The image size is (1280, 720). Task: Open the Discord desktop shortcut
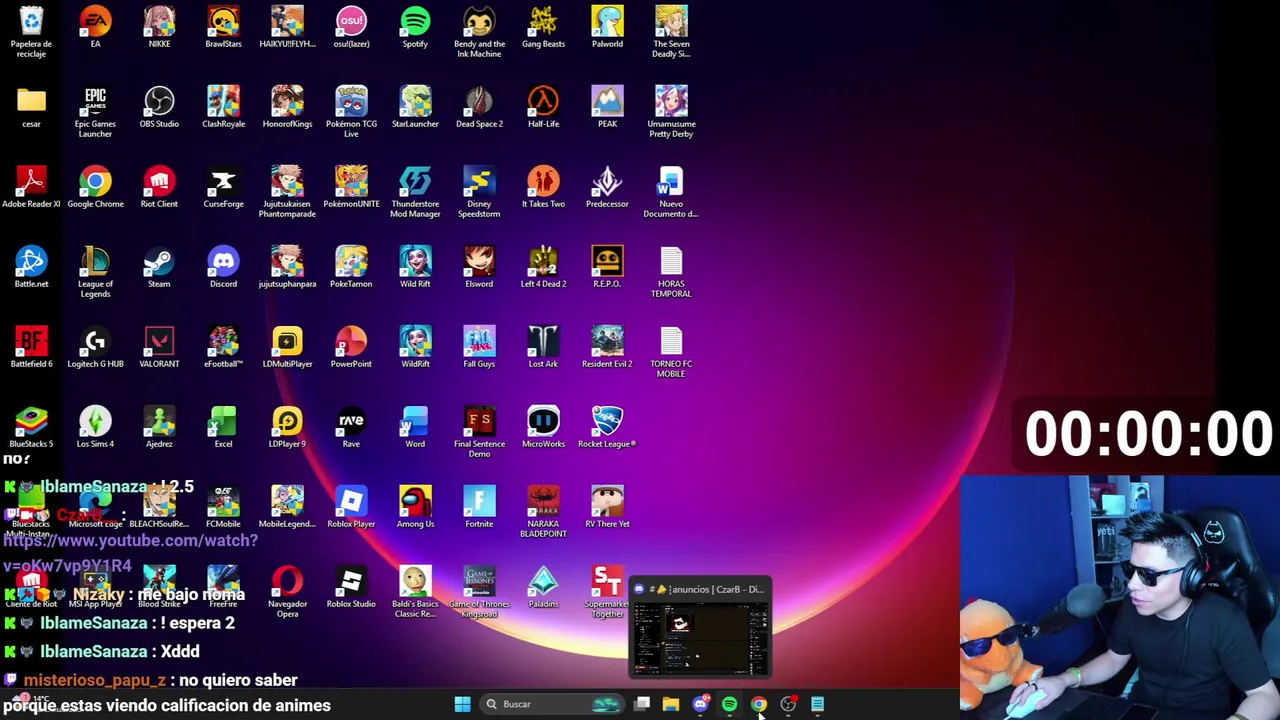tap(223, 267)
